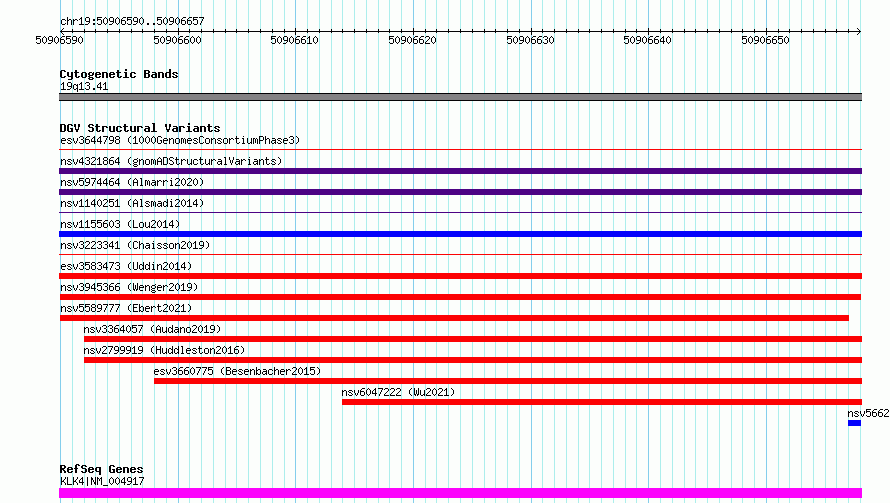
Task: Click the nsv1155603 Lou2014 label
Action: point(120,224)
